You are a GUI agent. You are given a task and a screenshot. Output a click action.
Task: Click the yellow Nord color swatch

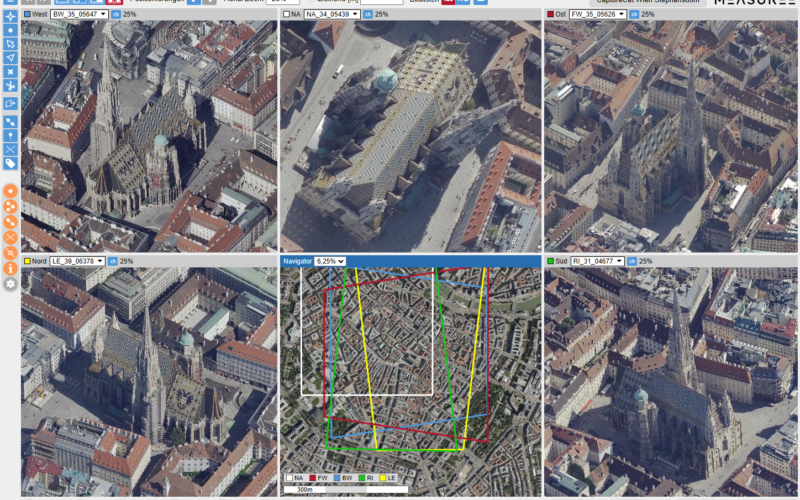28,261
